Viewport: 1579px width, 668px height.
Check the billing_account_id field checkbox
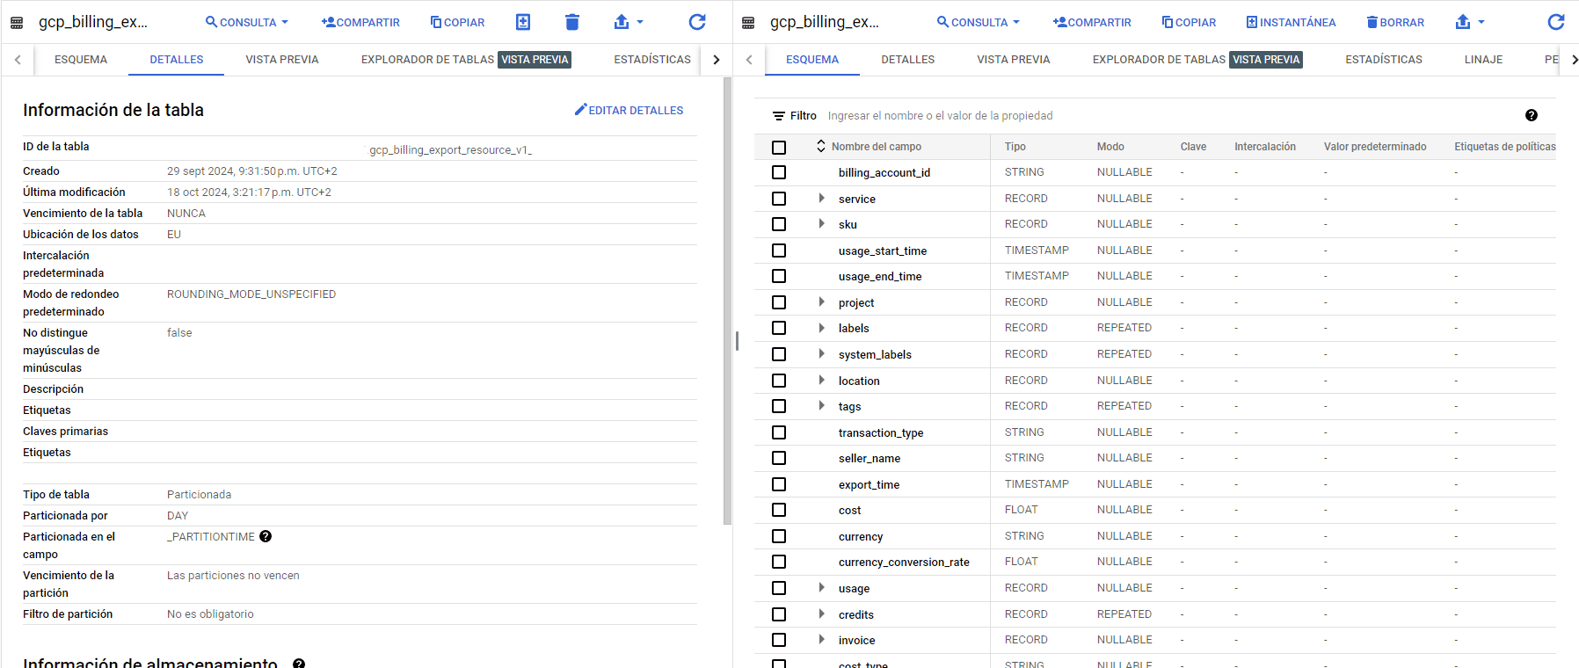779,173
